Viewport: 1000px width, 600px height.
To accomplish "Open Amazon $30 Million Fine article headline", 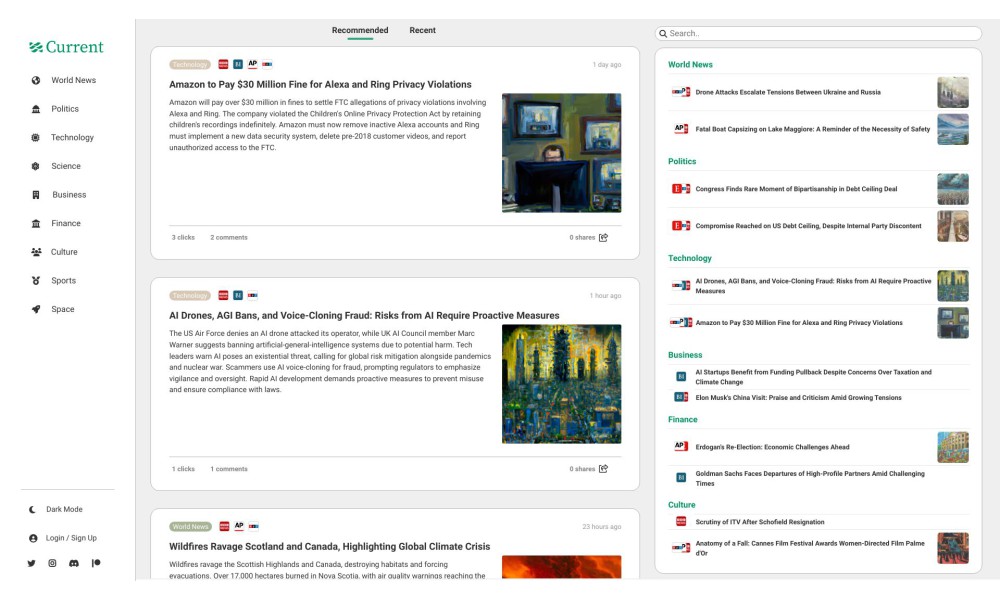I will point(320,85).
